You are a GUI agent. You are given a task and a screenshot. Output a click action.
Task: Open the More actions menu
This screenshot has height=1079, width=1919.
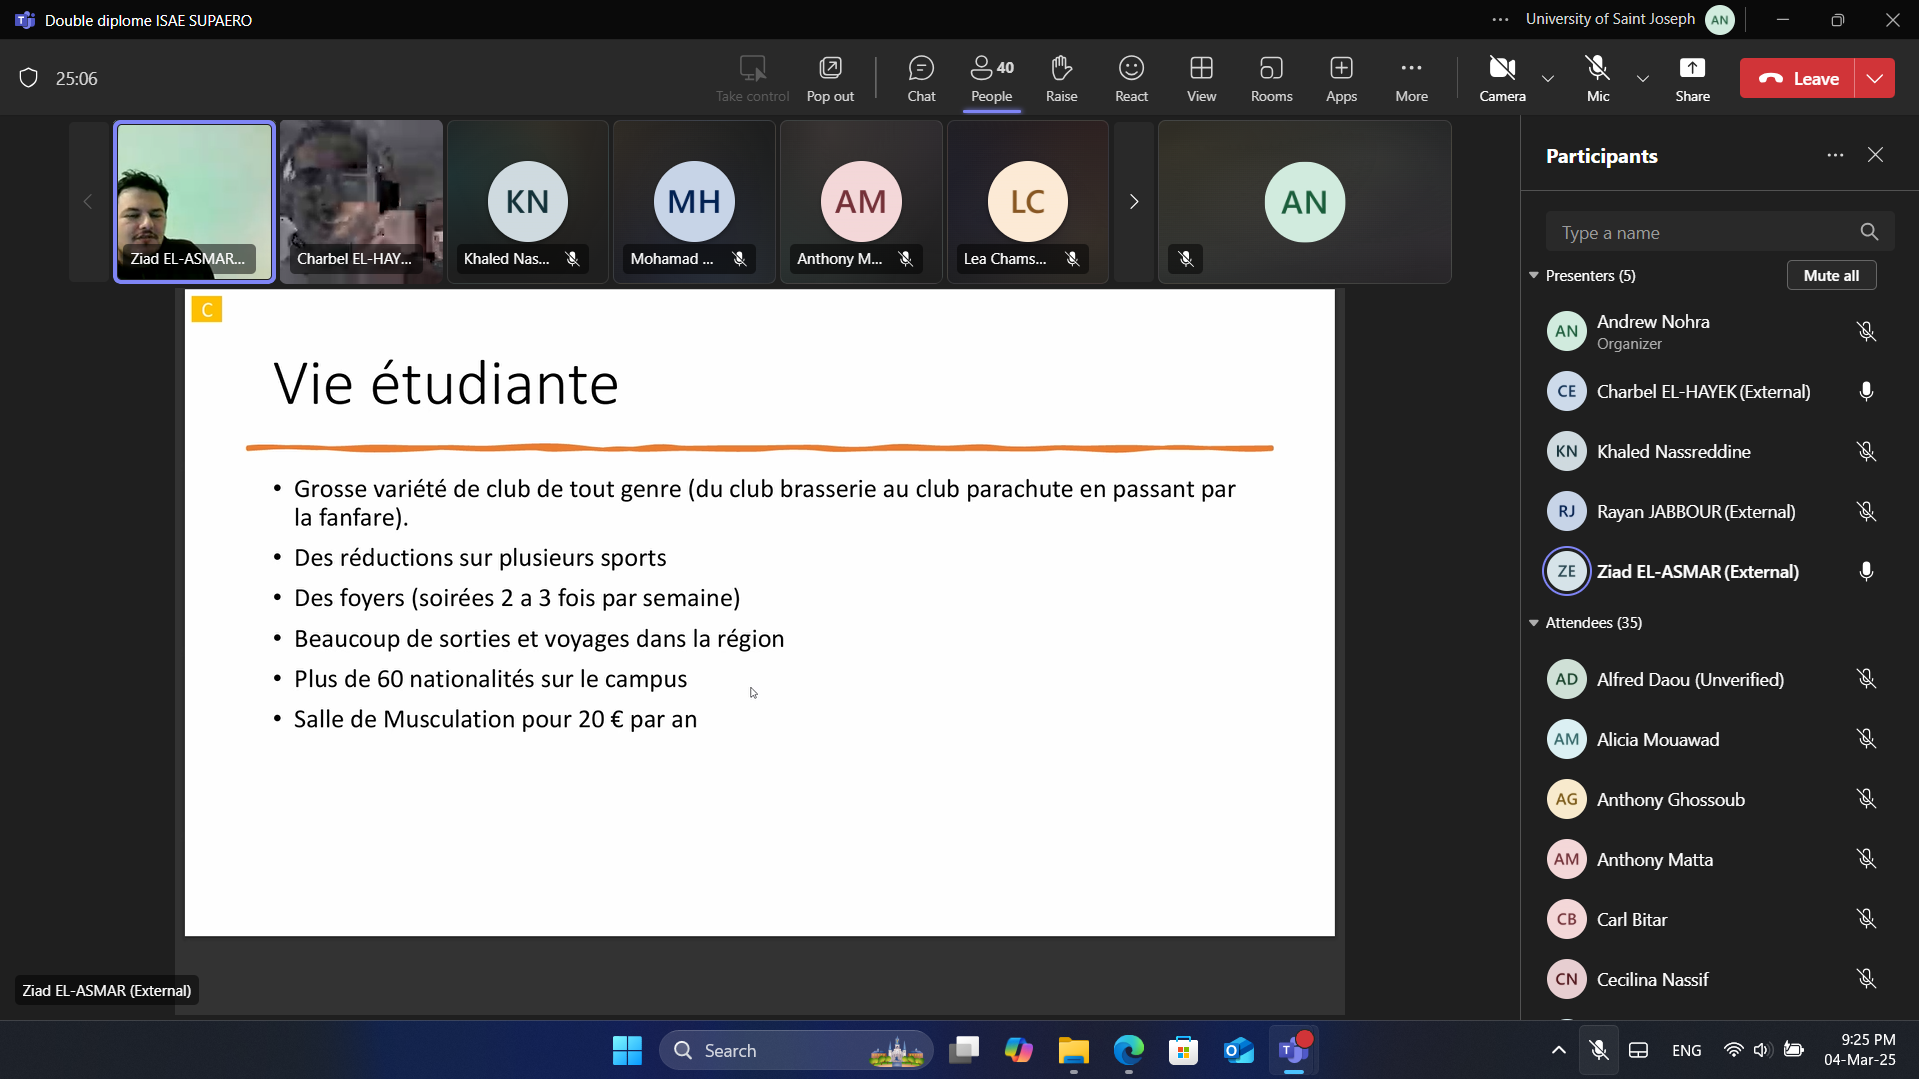[x=1411, y=78]
